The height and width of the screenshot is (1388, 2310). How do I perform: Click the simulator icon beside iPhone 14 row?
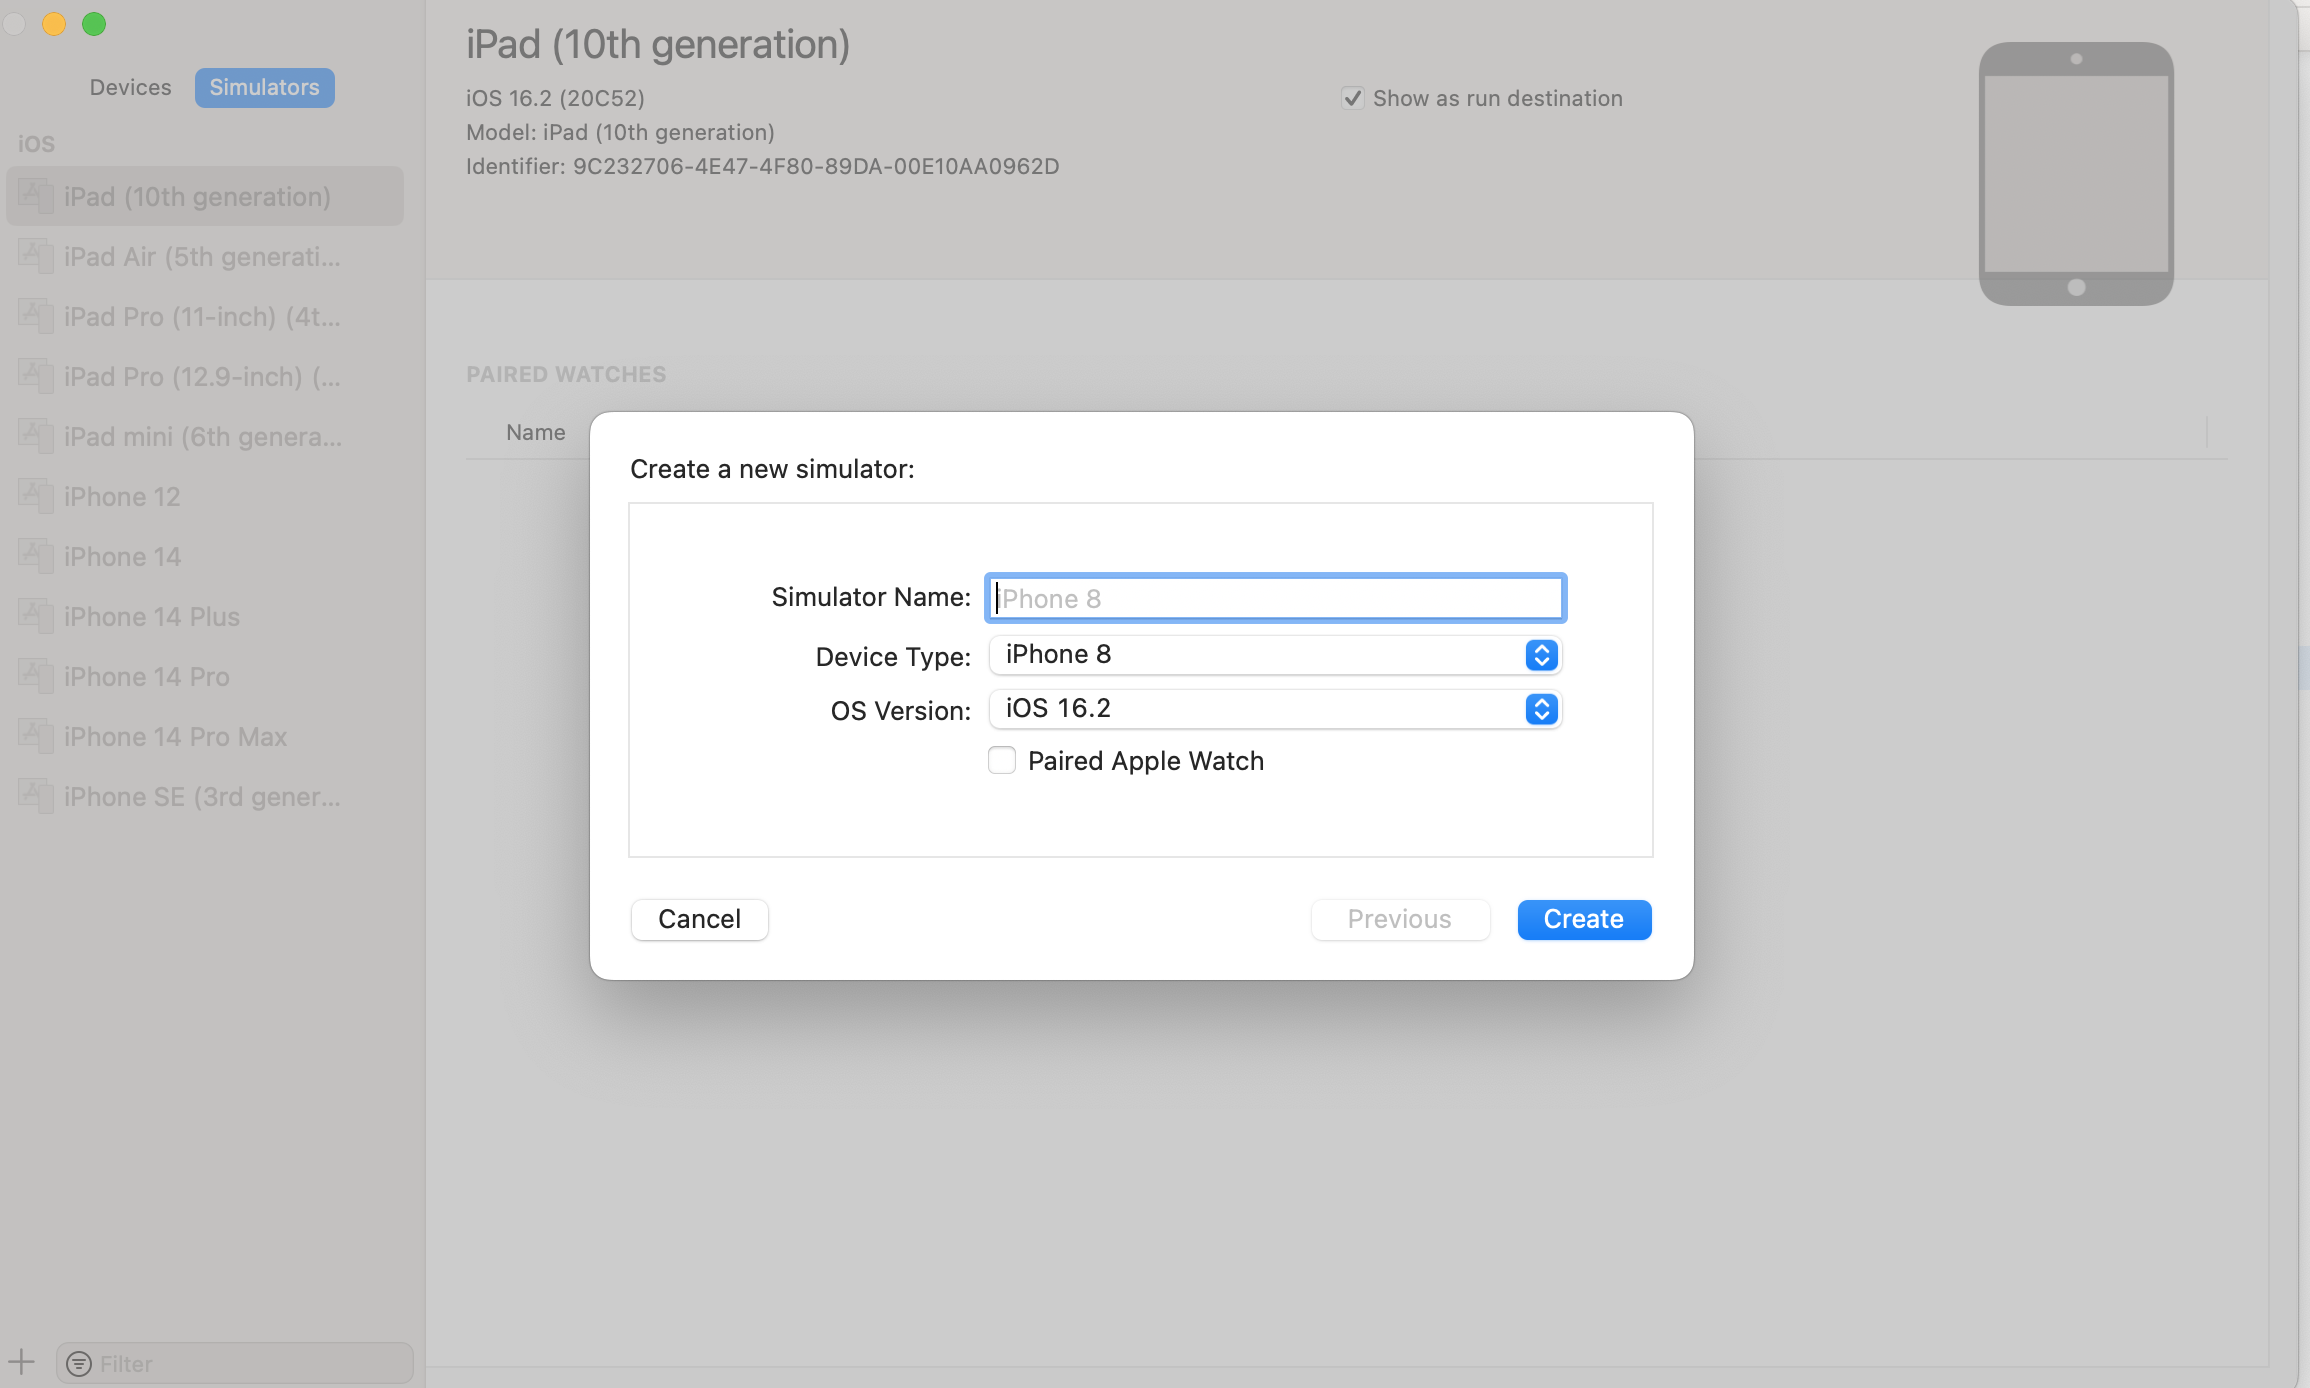36,556
